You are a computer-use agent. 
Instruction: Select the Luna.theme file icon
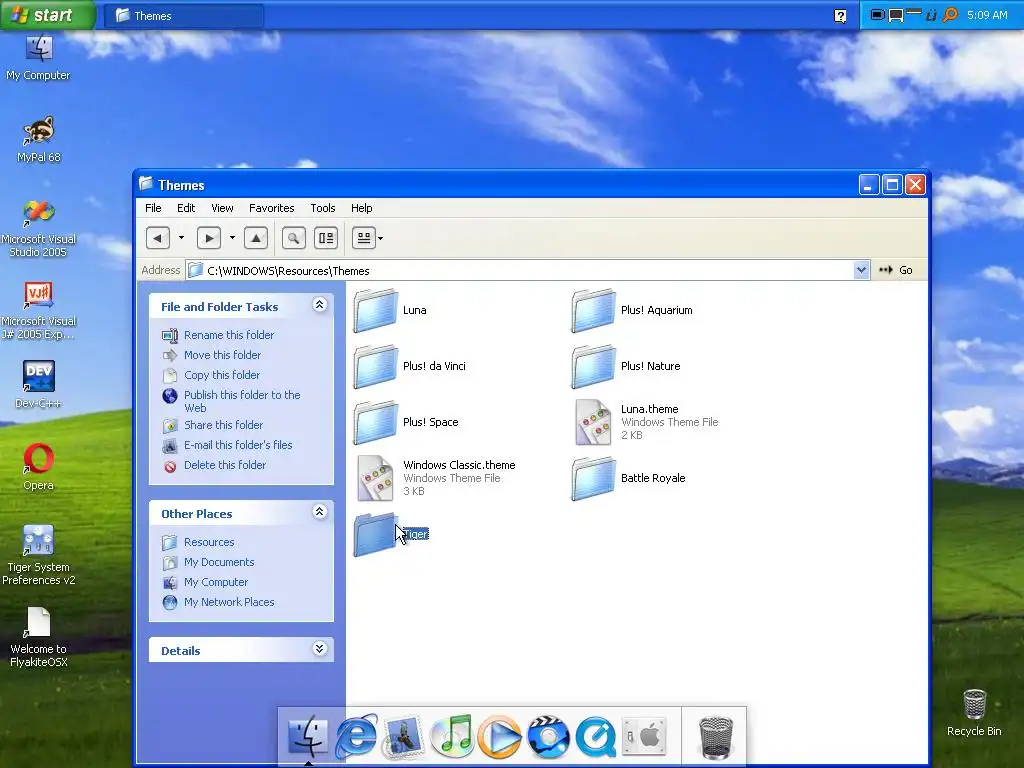tap(594, 423)
